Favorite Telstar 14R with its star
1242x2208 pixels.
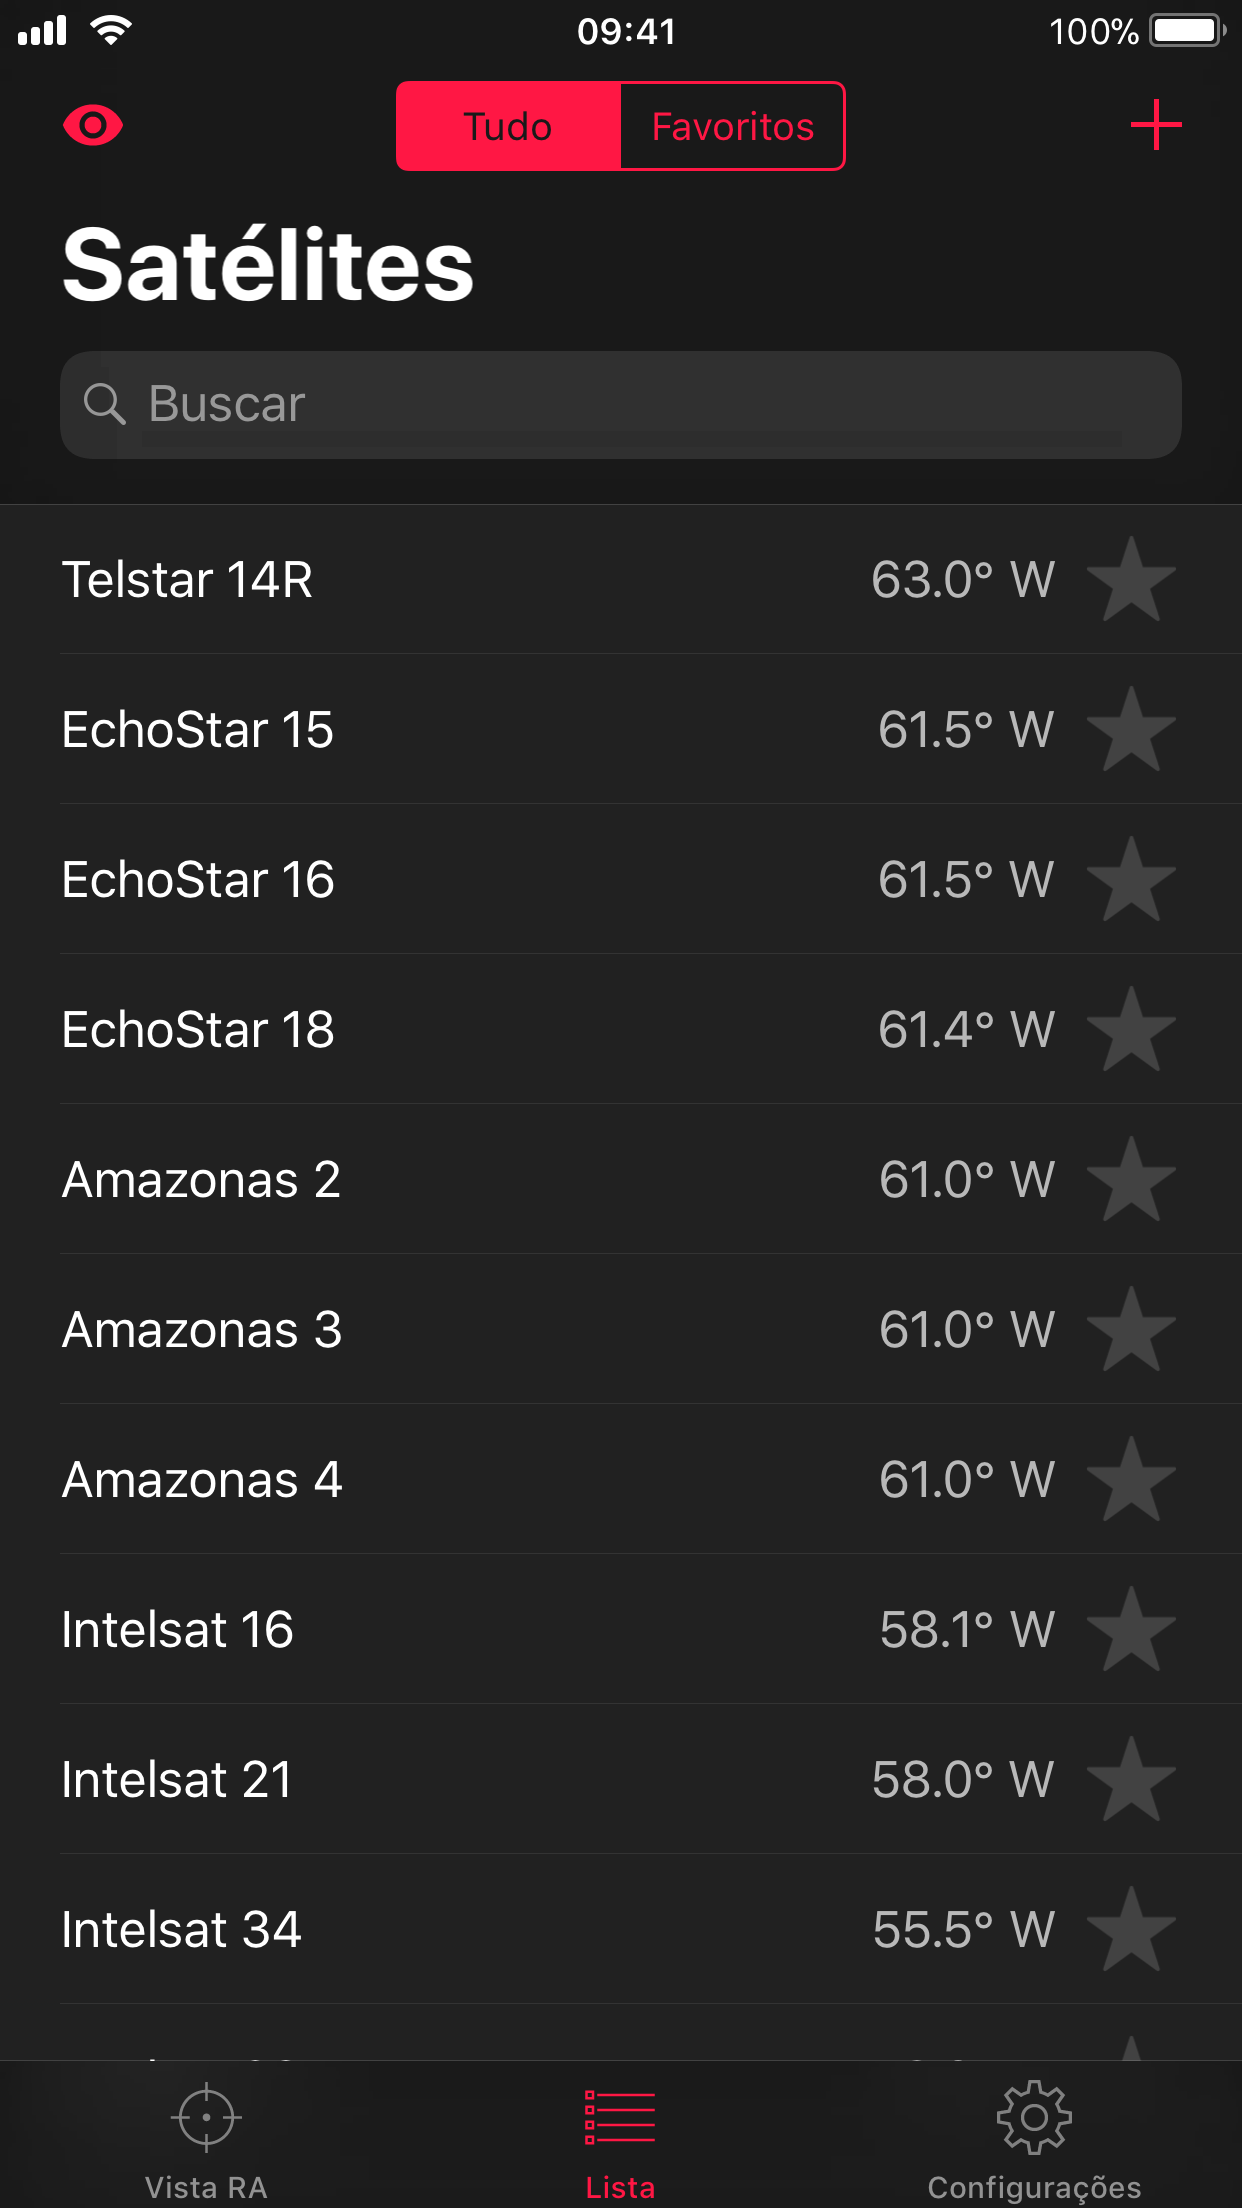1131,580
